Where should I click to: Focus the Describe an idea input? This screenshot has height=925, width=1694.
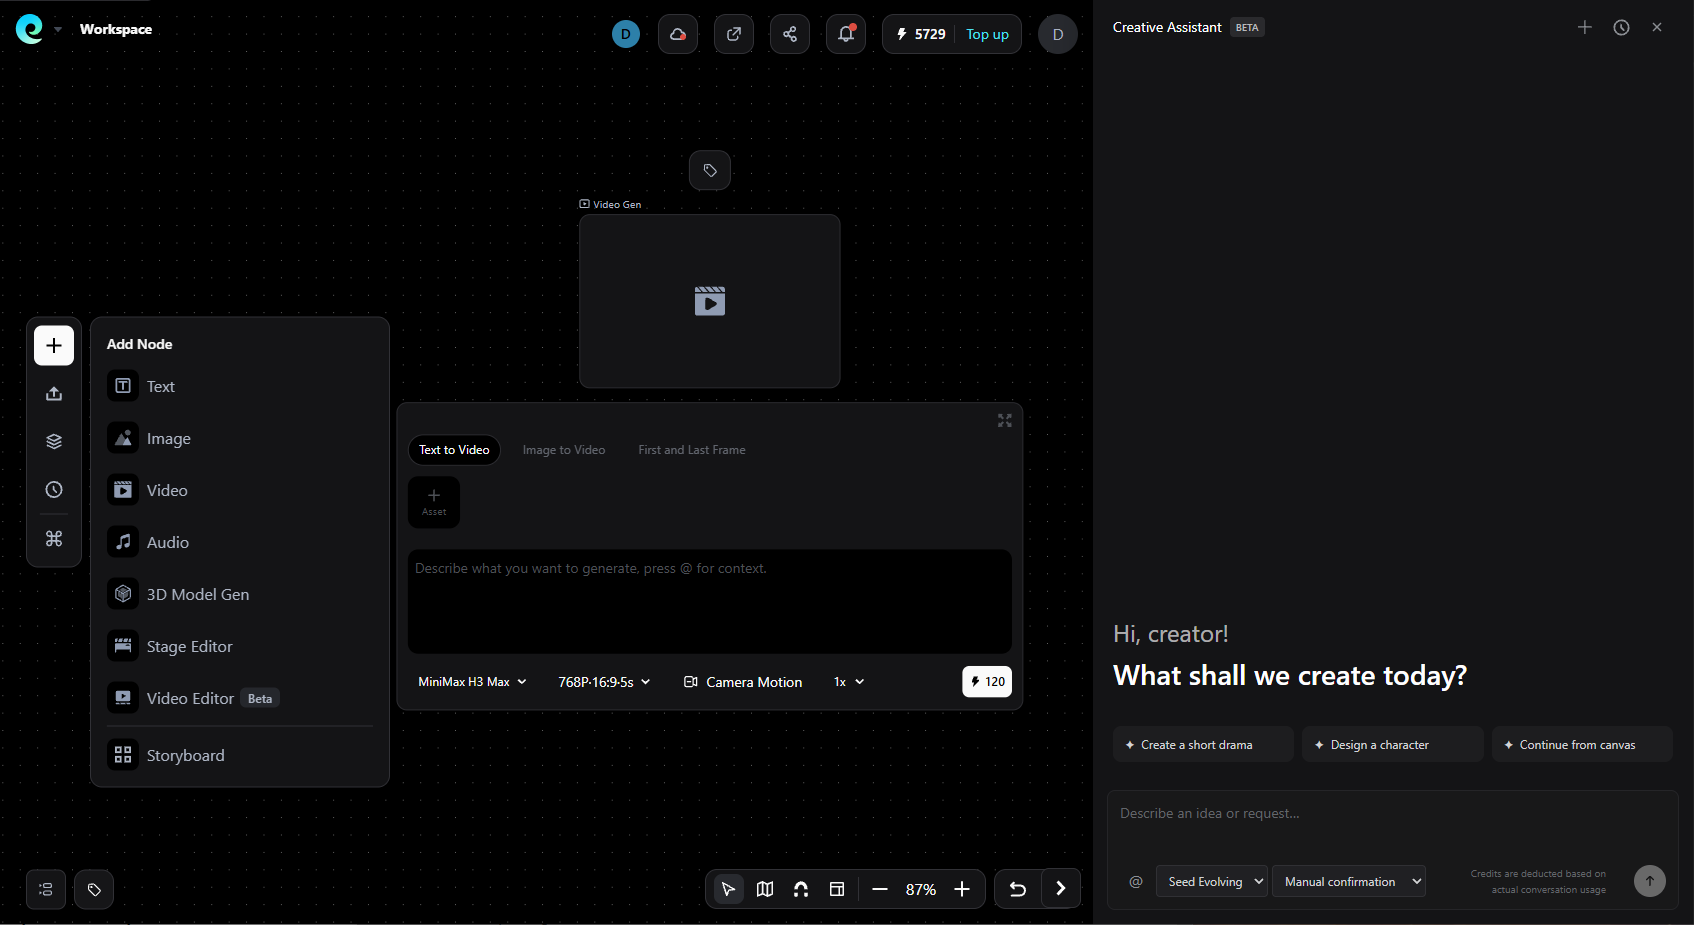1392,826
